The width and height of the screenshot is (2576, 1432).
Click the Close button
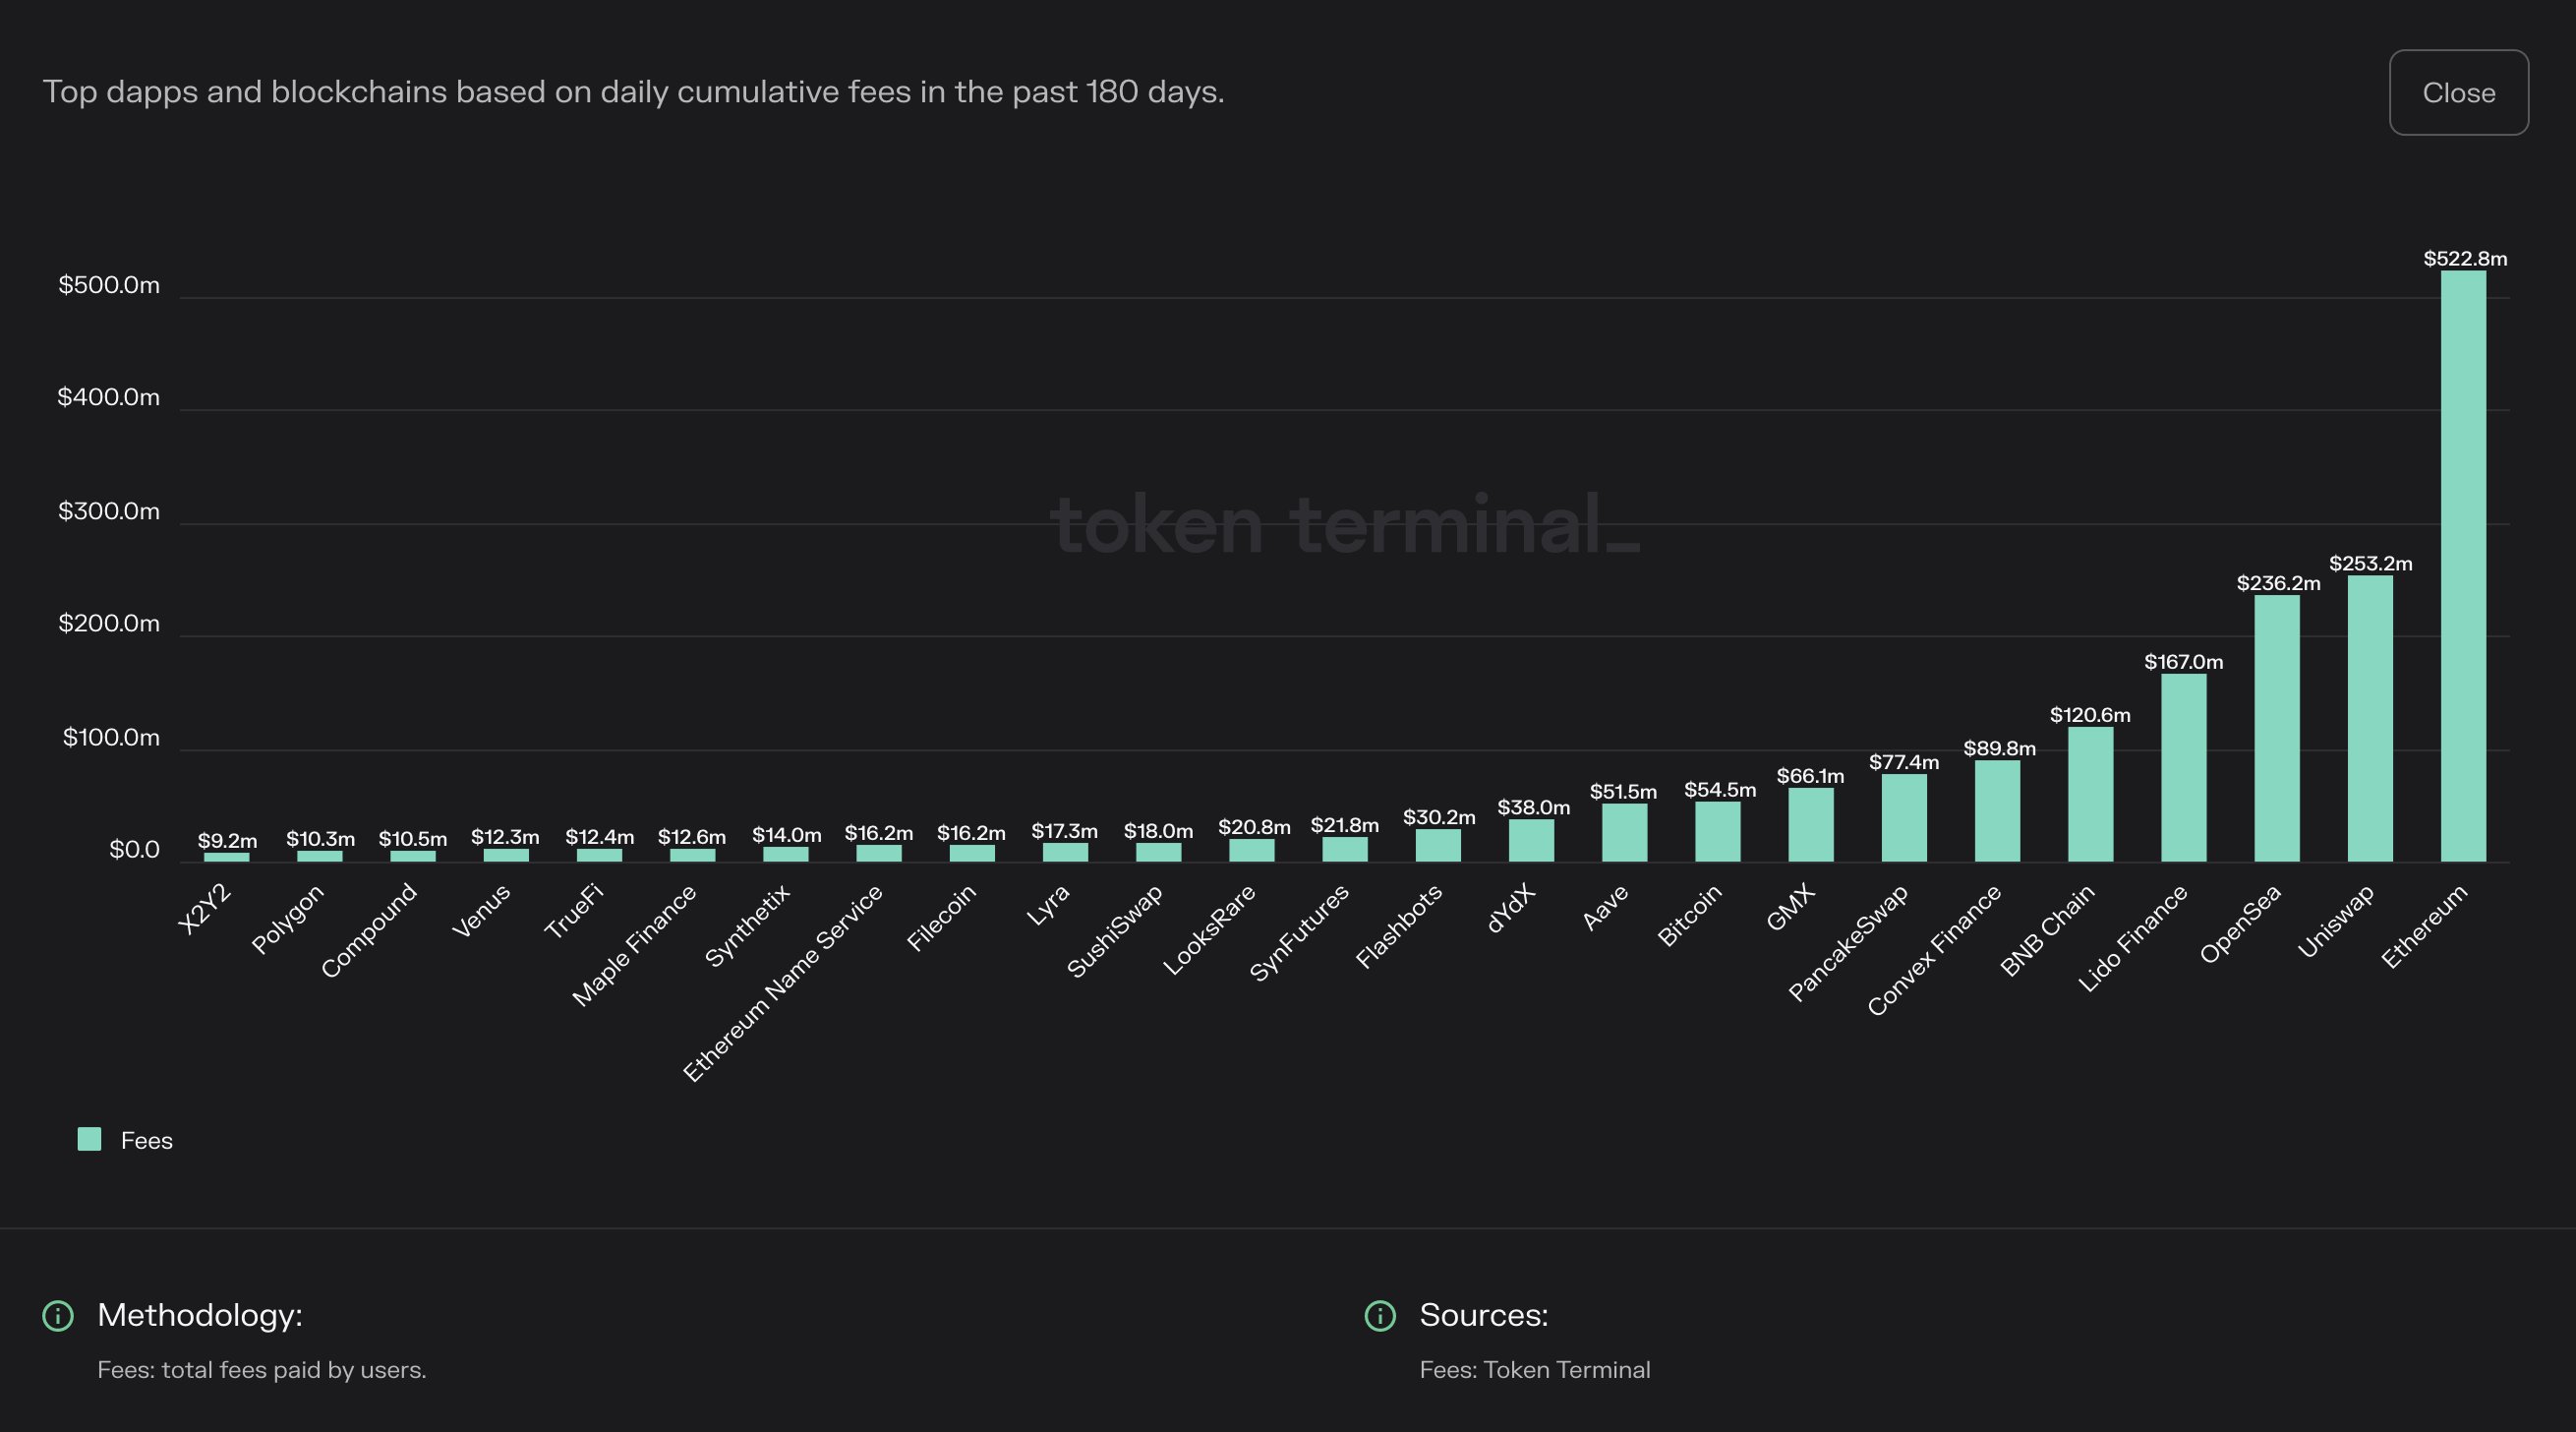(x=2459, y=92)
